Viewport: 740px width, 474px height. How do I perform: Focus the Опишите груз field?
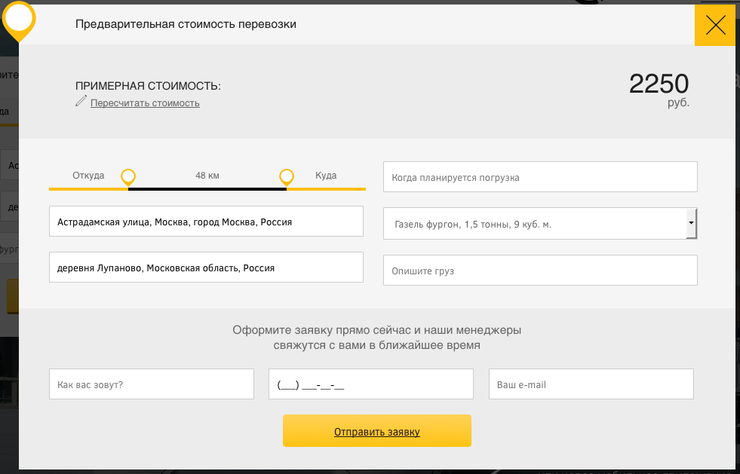(540, 271)
